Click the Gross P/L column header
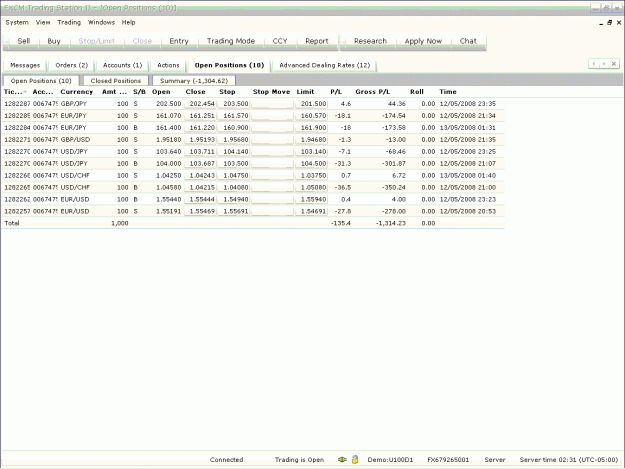The width and height of the screenshot is (625, 469). (373, 92)
